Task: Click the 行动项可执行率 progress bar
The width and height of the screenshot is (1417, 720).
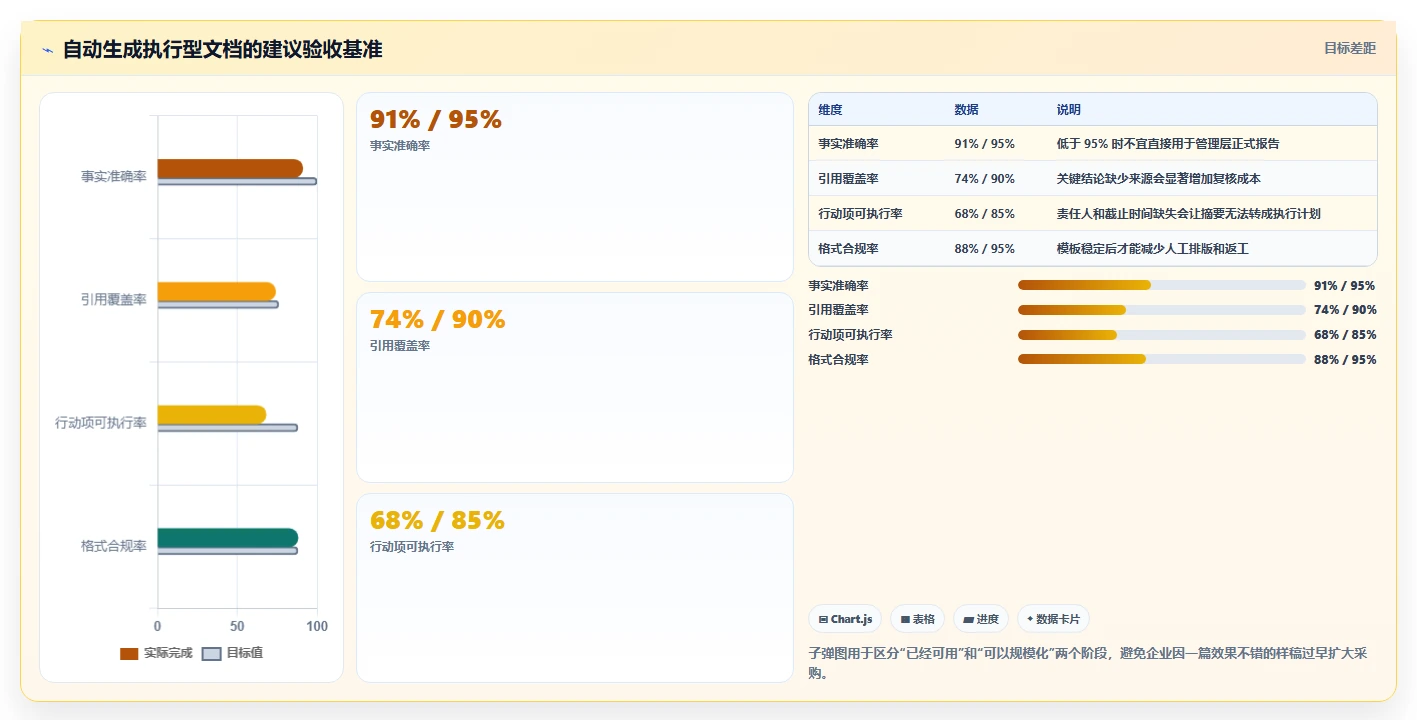Action: pyautogui.click(x=1162, y=335)
